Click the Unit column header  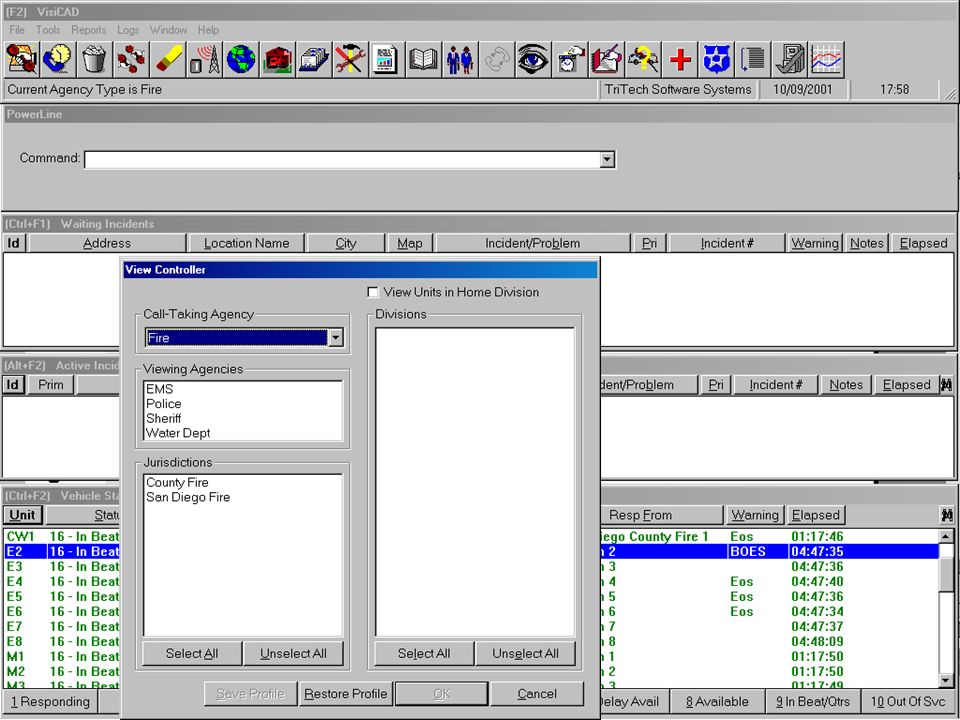(23, 515)
